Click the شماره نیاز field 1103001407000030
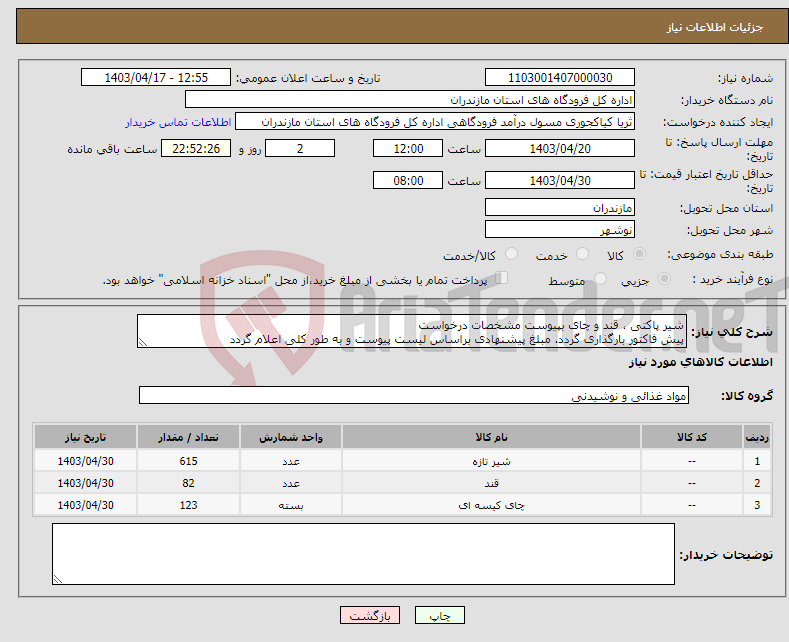Image resolution: width=789 pixels, height=642 pixels. [560, 77]
